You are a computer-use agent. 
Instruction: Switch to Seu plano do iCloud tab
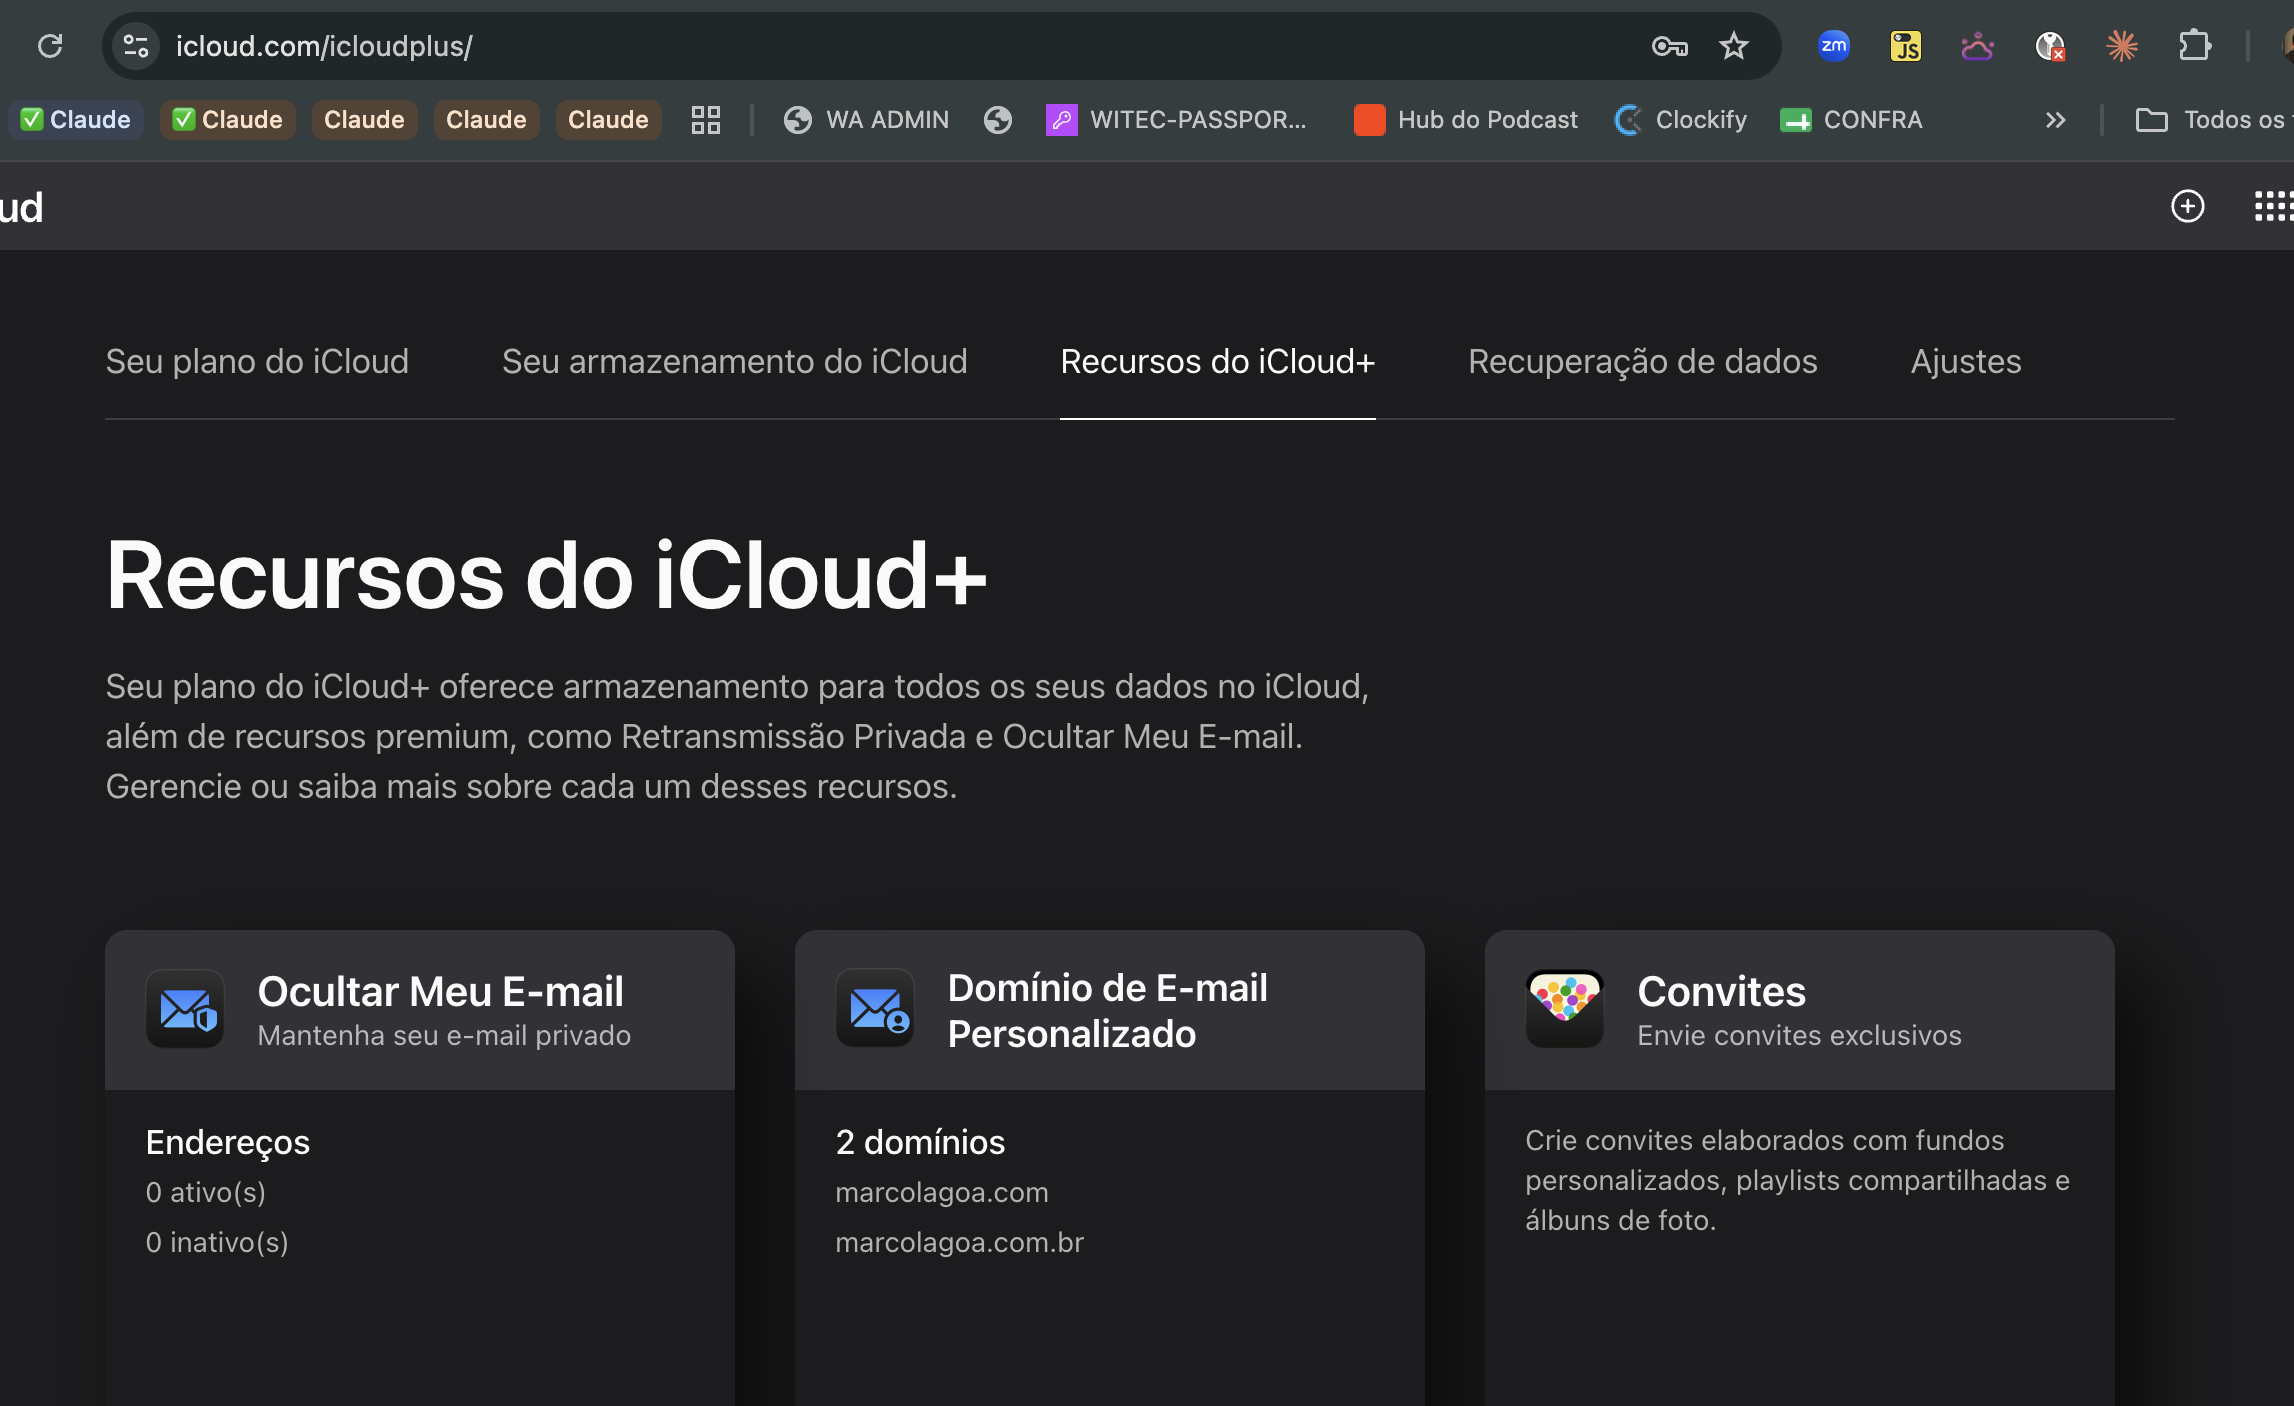coord(257,361)
